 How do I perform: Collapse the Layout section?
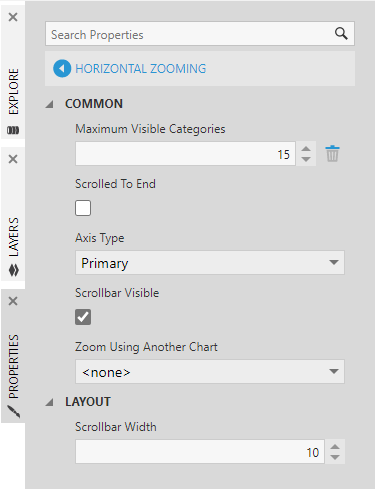[50, 402]
